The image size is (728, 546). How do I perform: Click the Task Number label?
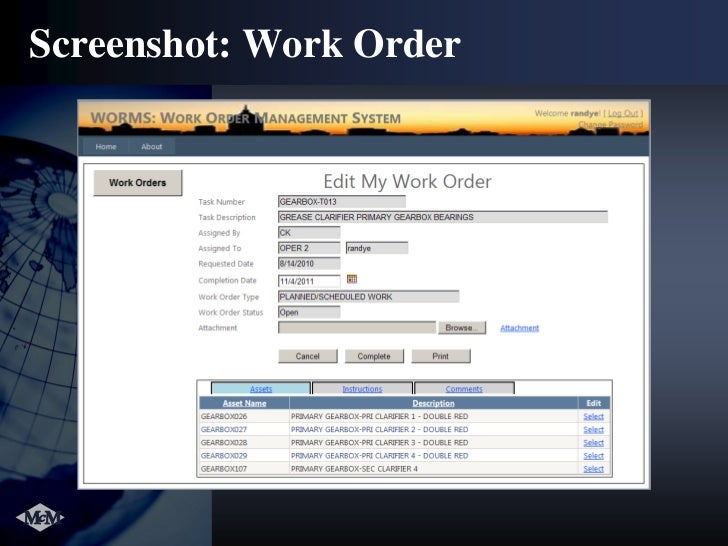pos(221,202)
